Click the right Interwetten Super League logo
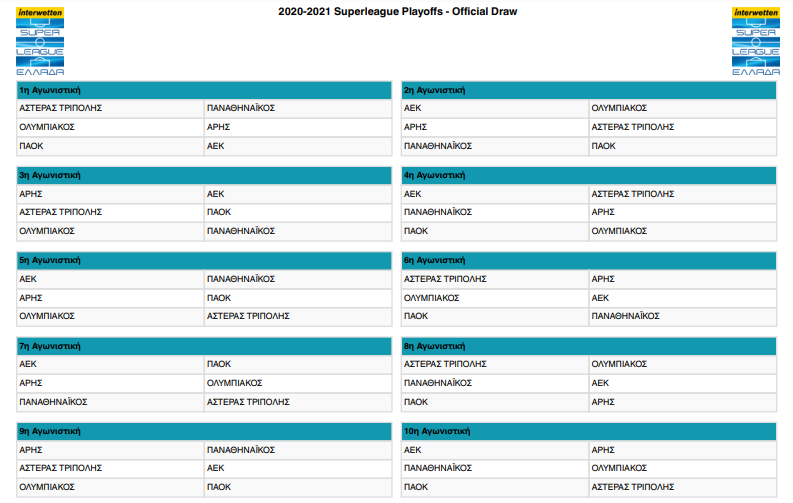Viewport: 793px width, 503px height. coord(756,41)
